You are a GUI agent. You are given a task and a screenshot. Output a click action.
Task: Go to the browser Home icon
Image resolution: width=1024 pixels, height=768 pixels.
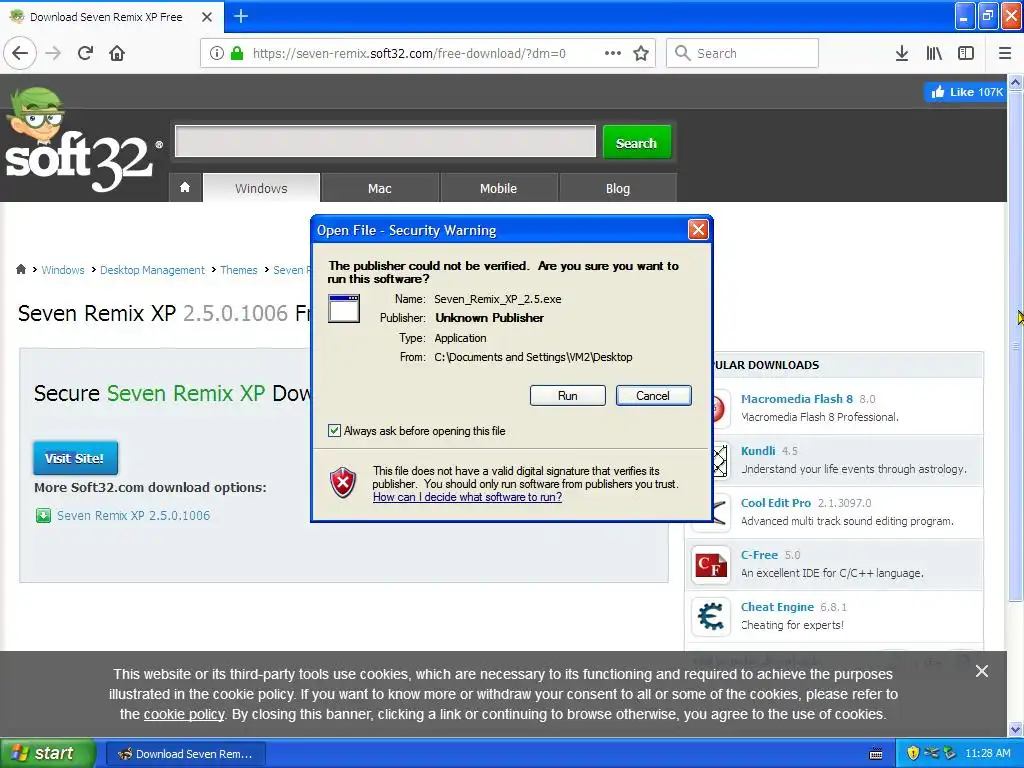[x=117, y=53]
